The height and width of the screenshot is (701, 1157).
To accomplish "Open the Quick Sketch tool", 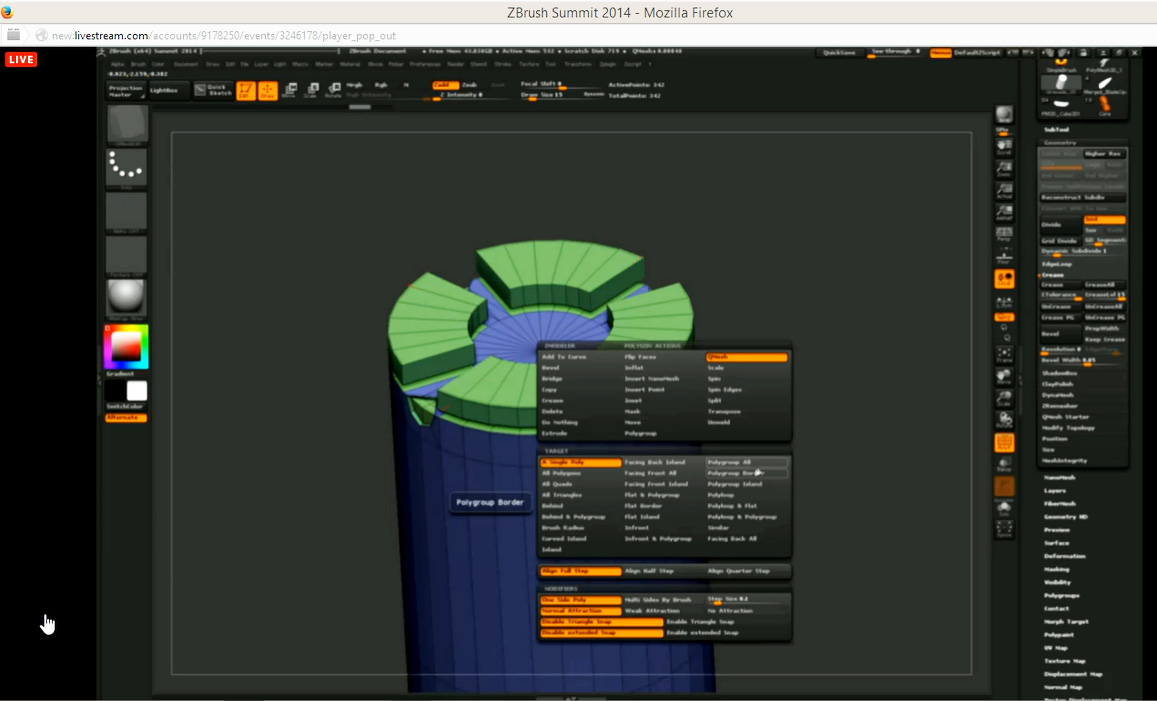I will [x=213, y=90].
